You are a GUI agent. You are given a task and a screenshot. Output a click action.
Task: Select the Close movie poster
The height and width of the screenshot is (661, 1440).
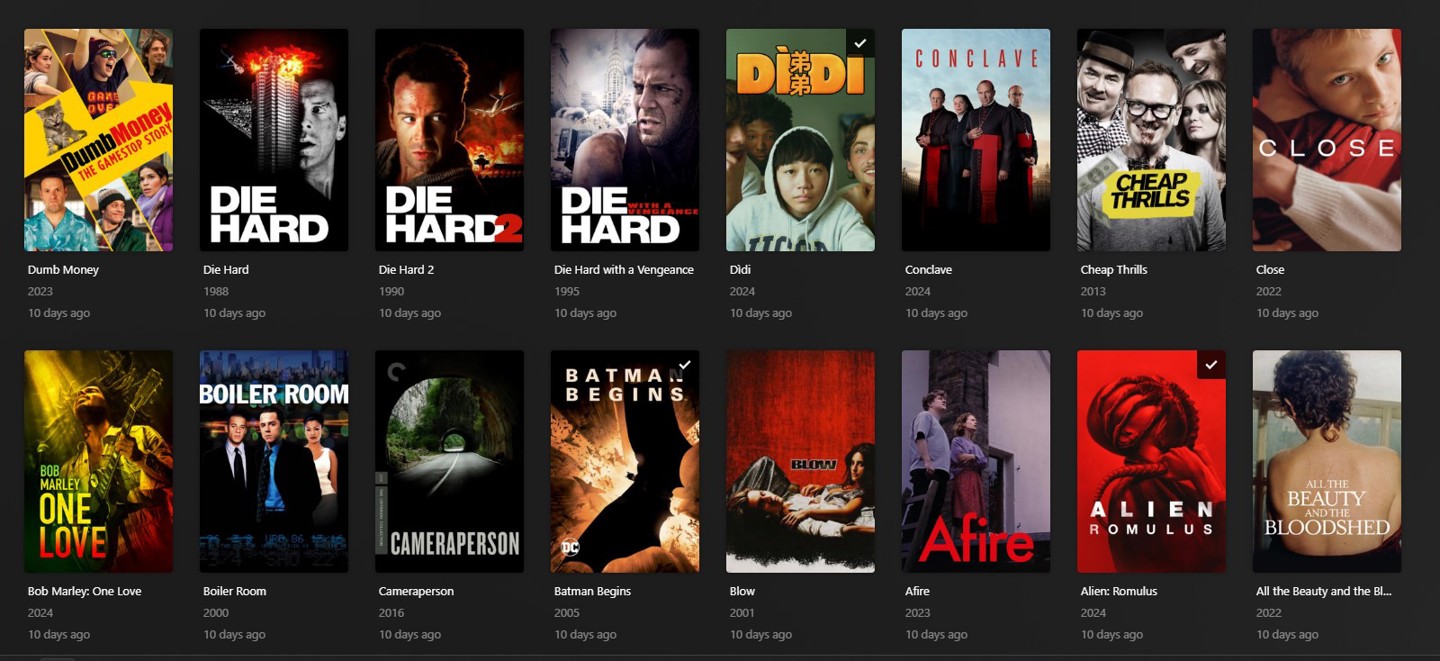coord(1327,140)
